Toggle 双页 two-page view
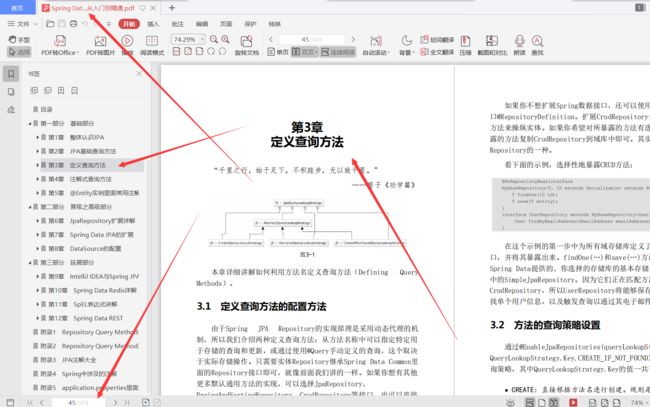650x407 pixels. coord(305,52)
